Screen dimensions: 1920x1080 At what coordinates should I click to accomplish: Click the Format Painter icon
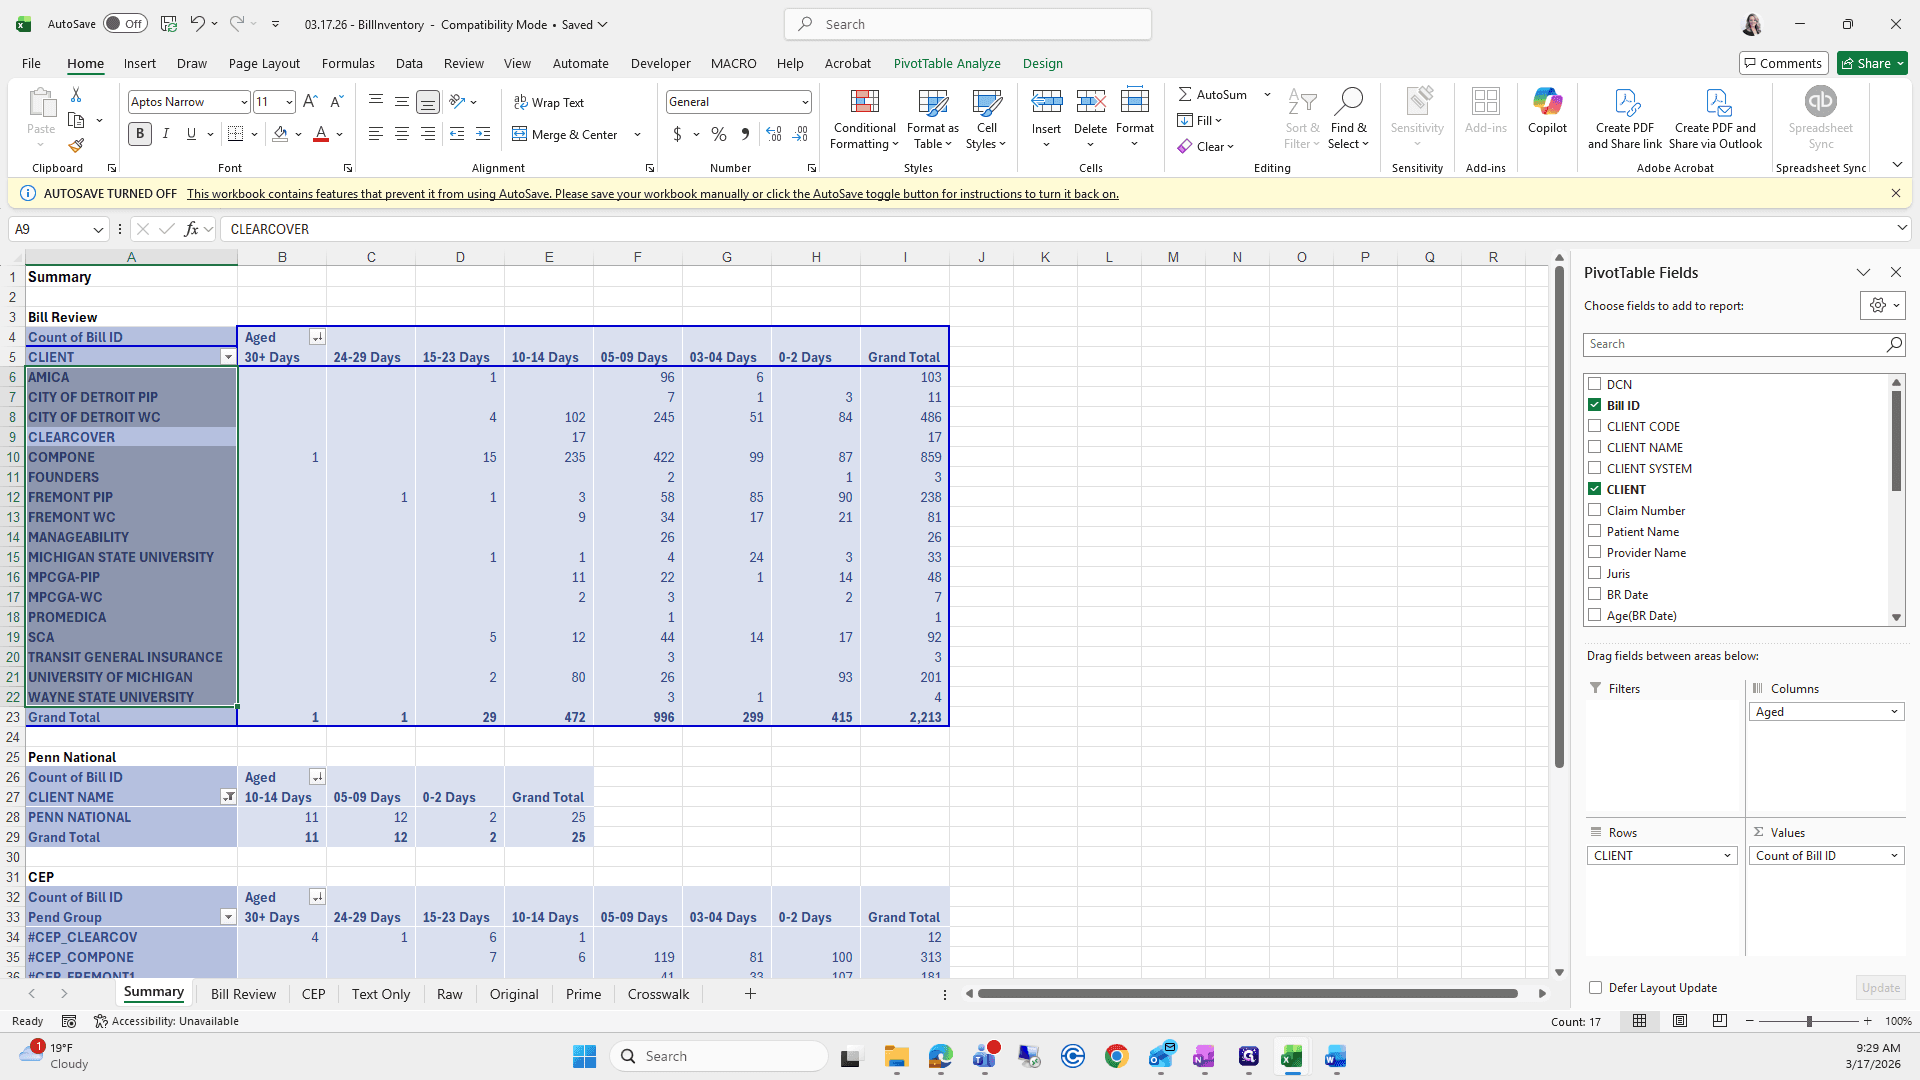click(x=76, y=146)
